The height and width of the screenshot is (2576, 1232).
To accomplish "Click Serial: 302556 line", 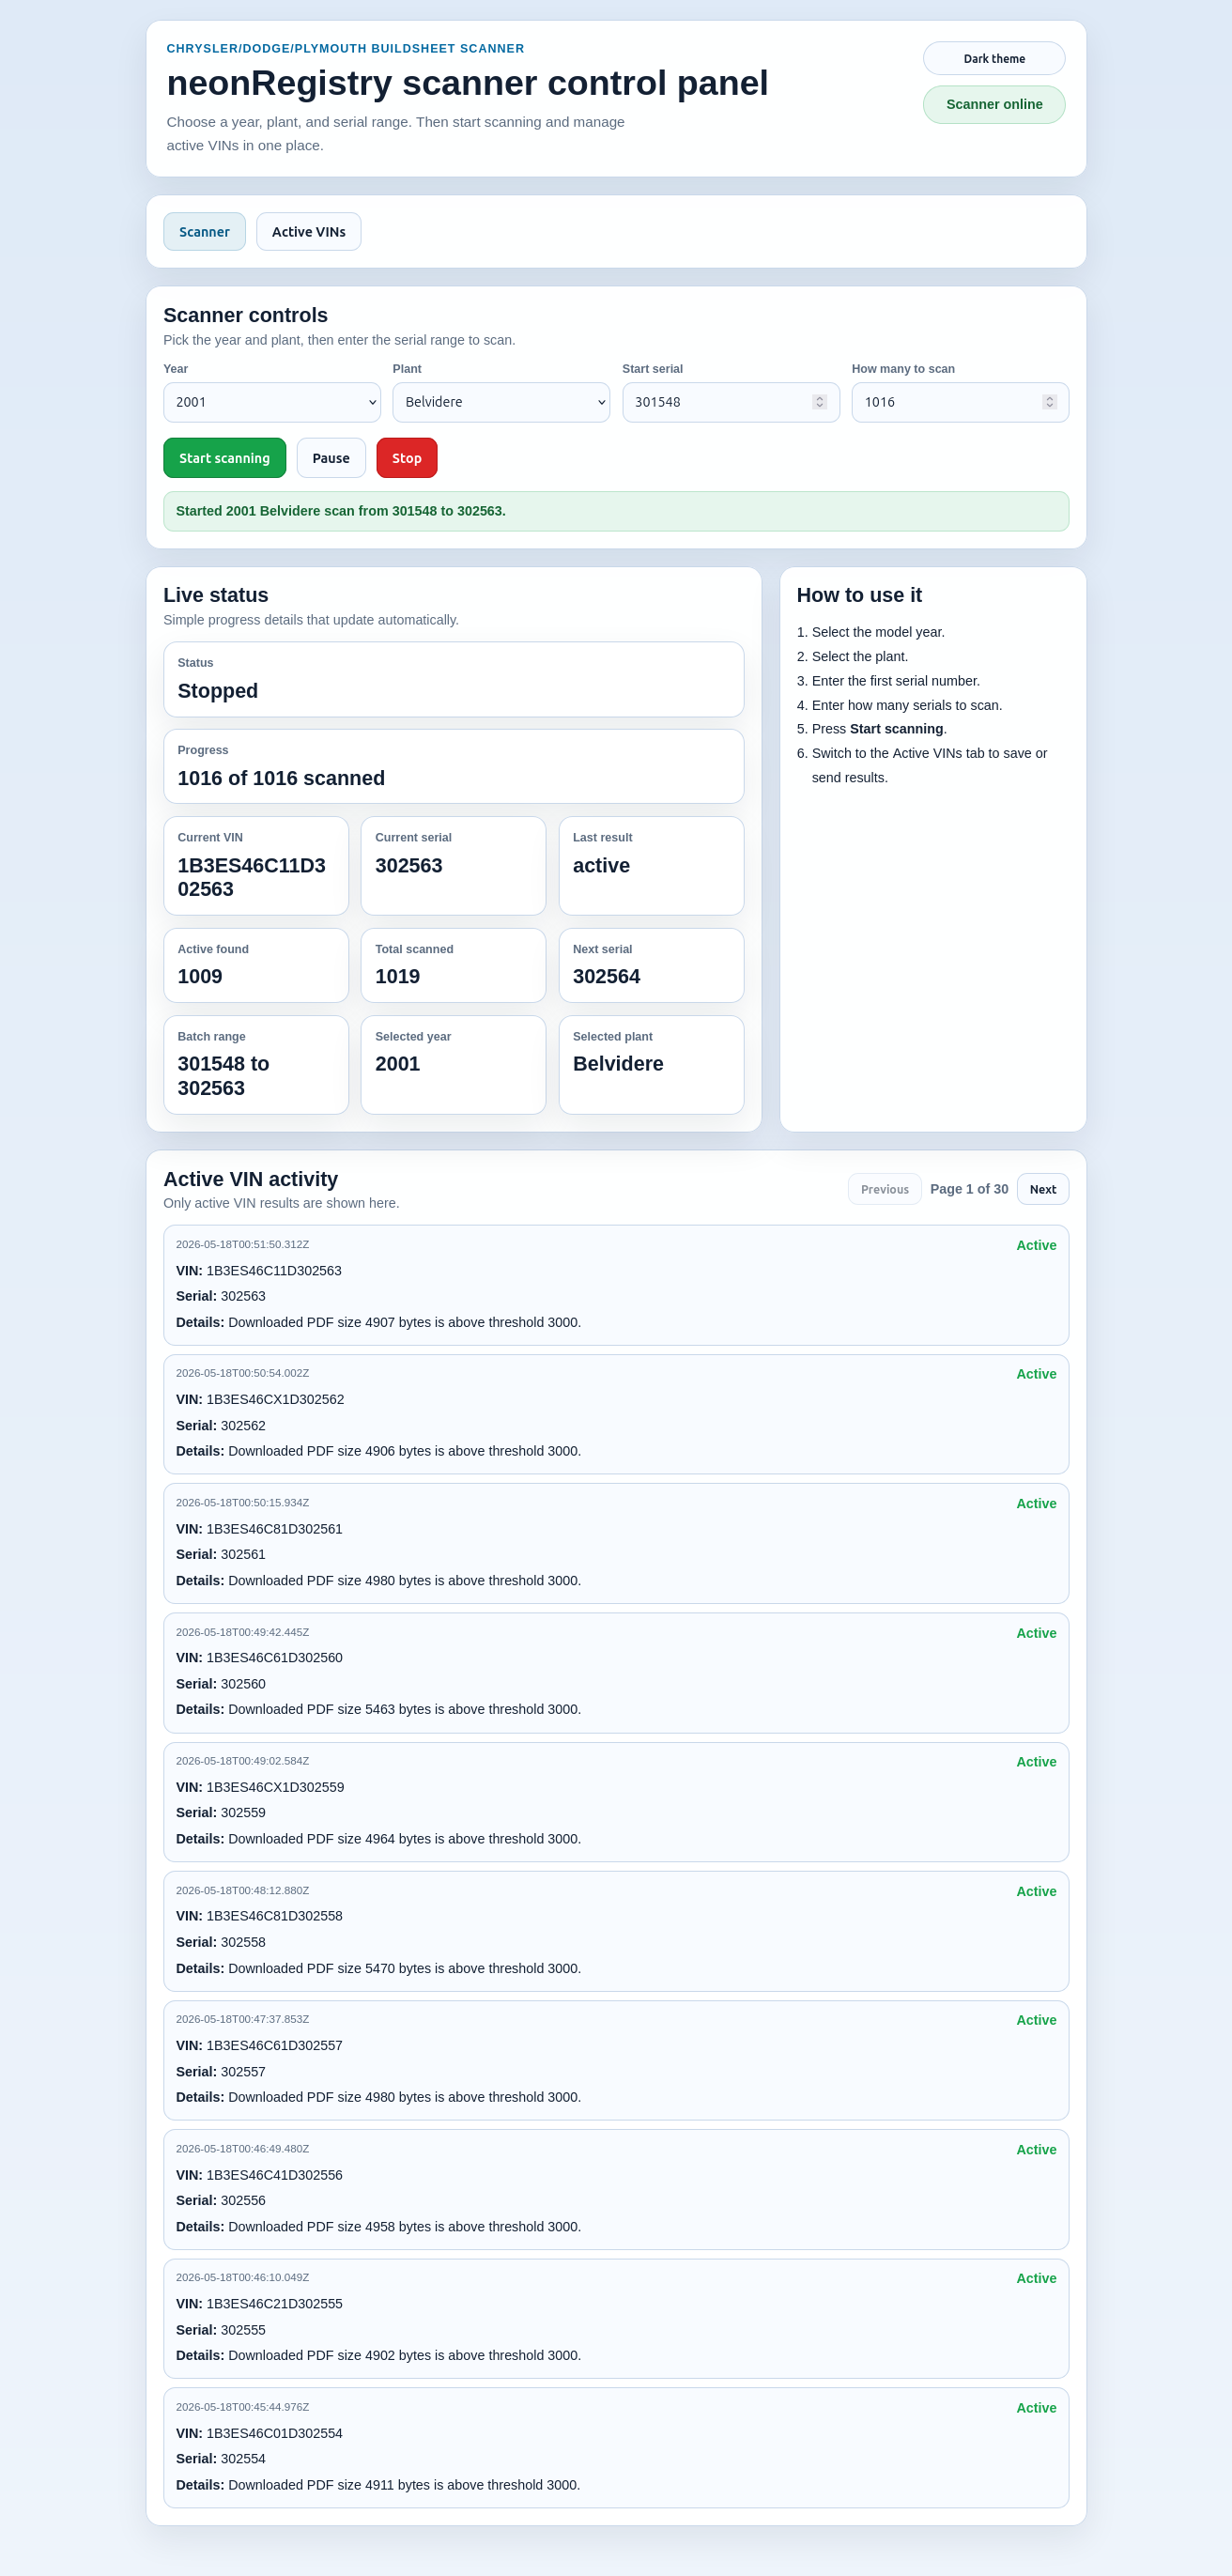I will click(x=221, y=2201).
